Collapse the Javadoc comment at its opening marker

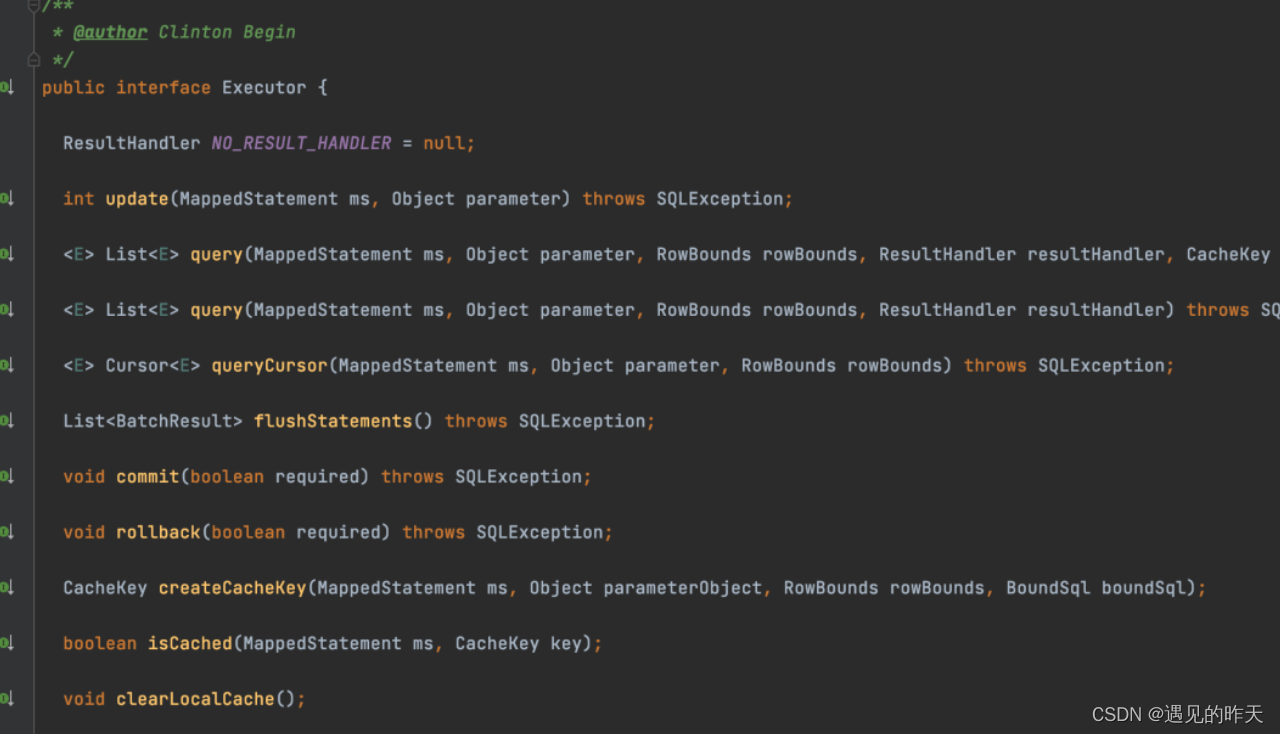(33, 5)
